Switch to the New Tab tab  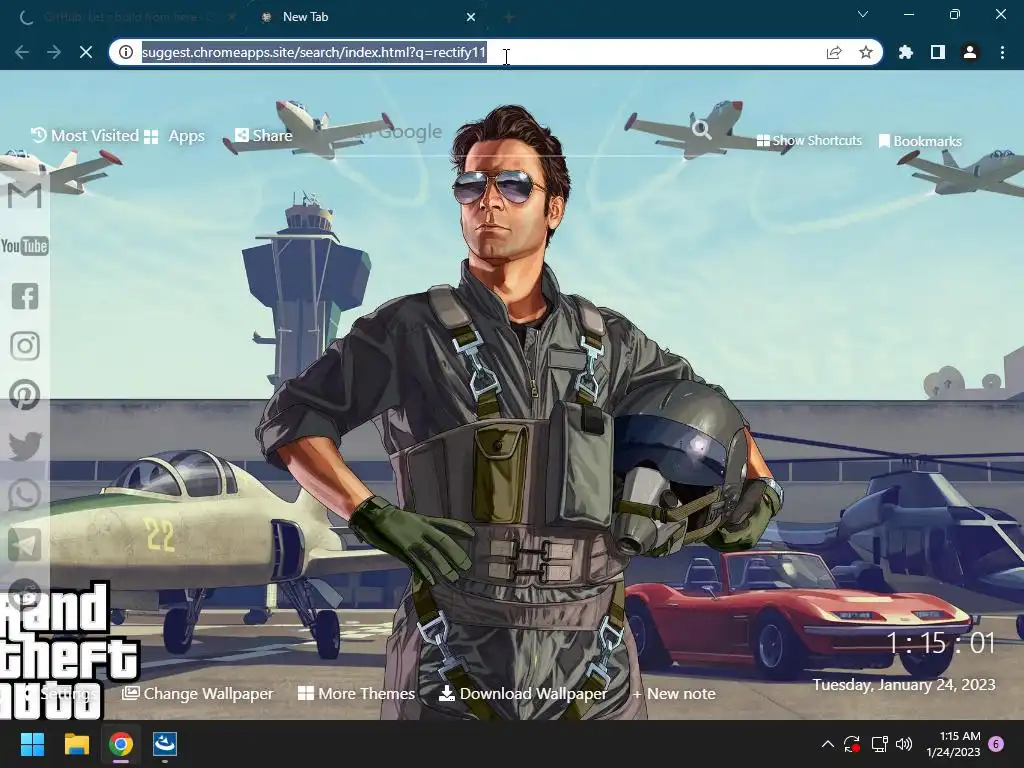click(366, 17)
